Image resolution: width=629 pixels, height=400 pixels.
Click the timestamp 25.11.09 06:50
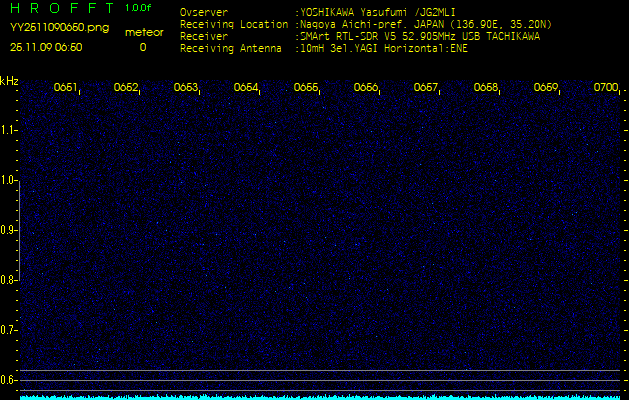46,47
